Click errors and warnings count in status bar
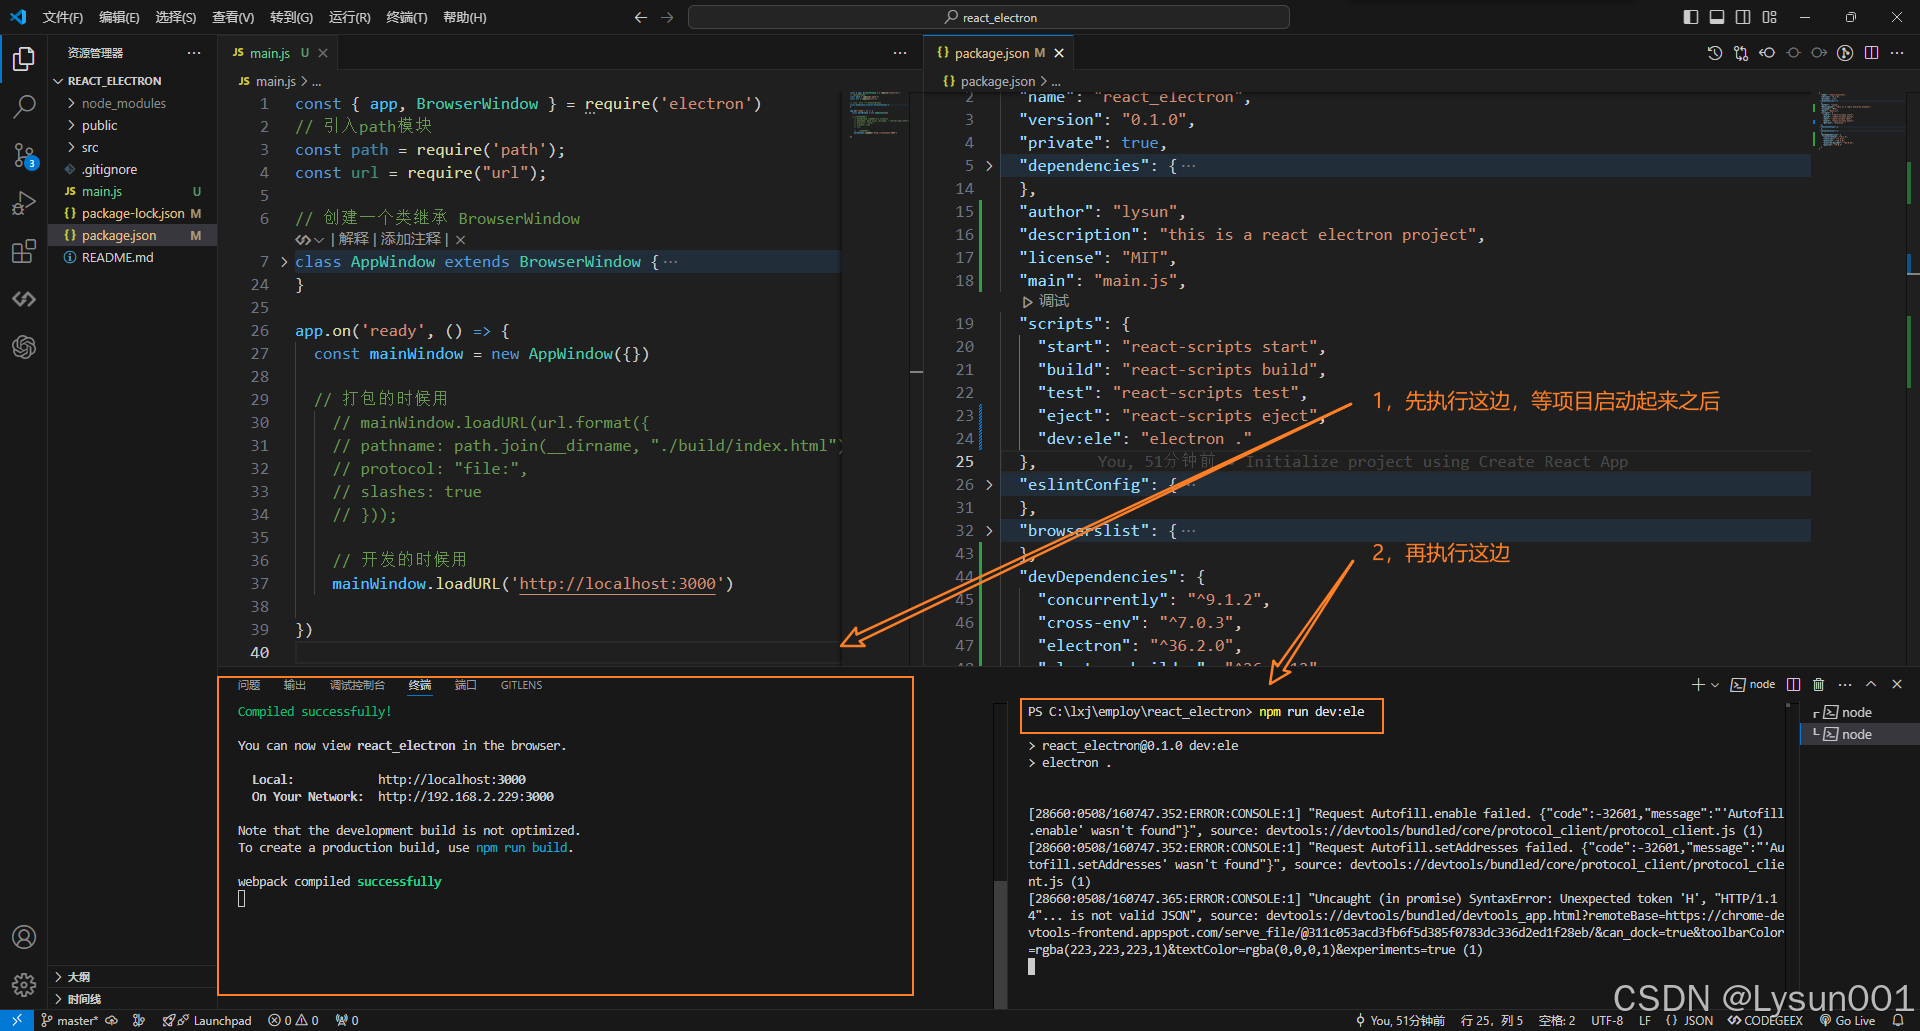 [x=293, y=1021]
